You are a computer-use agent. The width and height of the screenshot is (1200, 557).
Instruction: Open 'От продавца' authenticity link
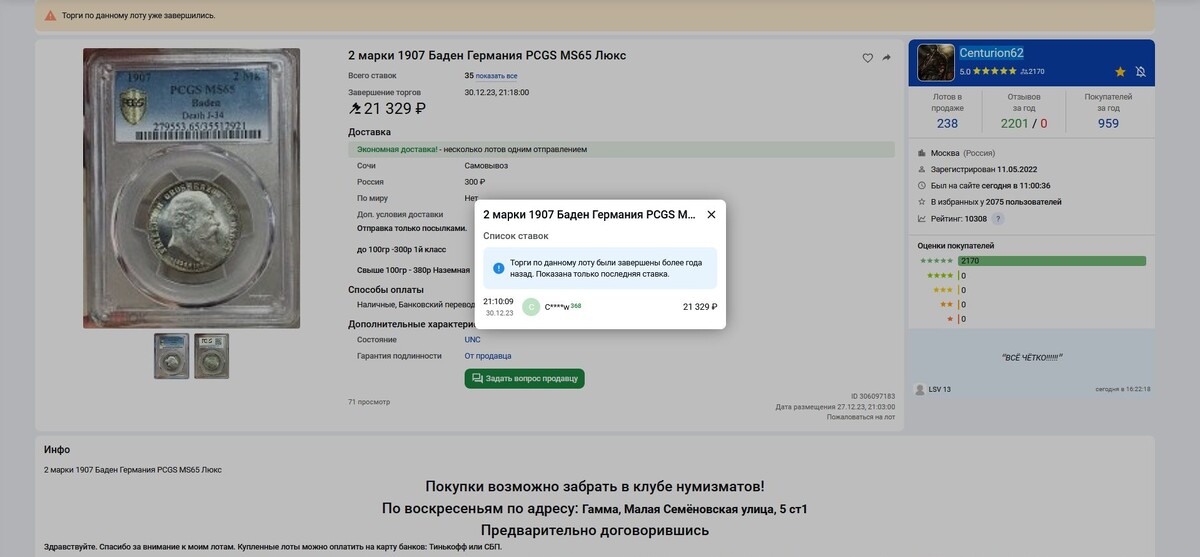[488, 356]
